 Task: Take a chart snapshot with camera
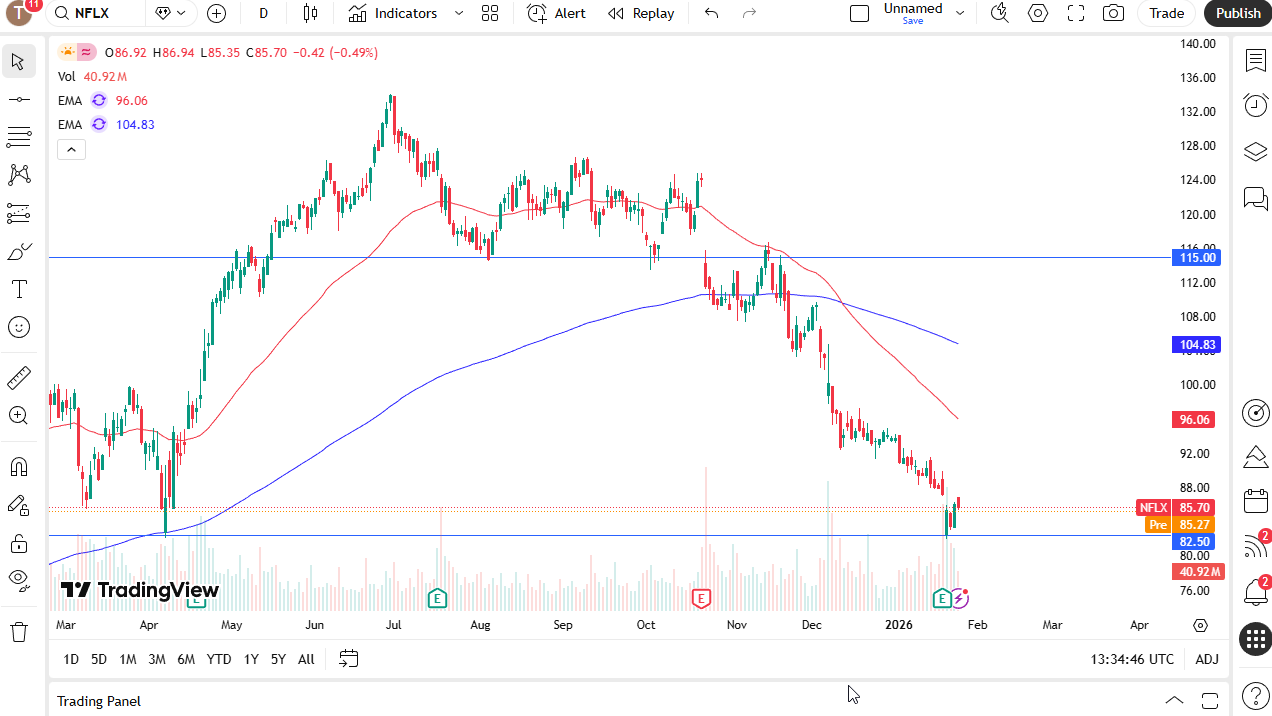click(1113, 13)
